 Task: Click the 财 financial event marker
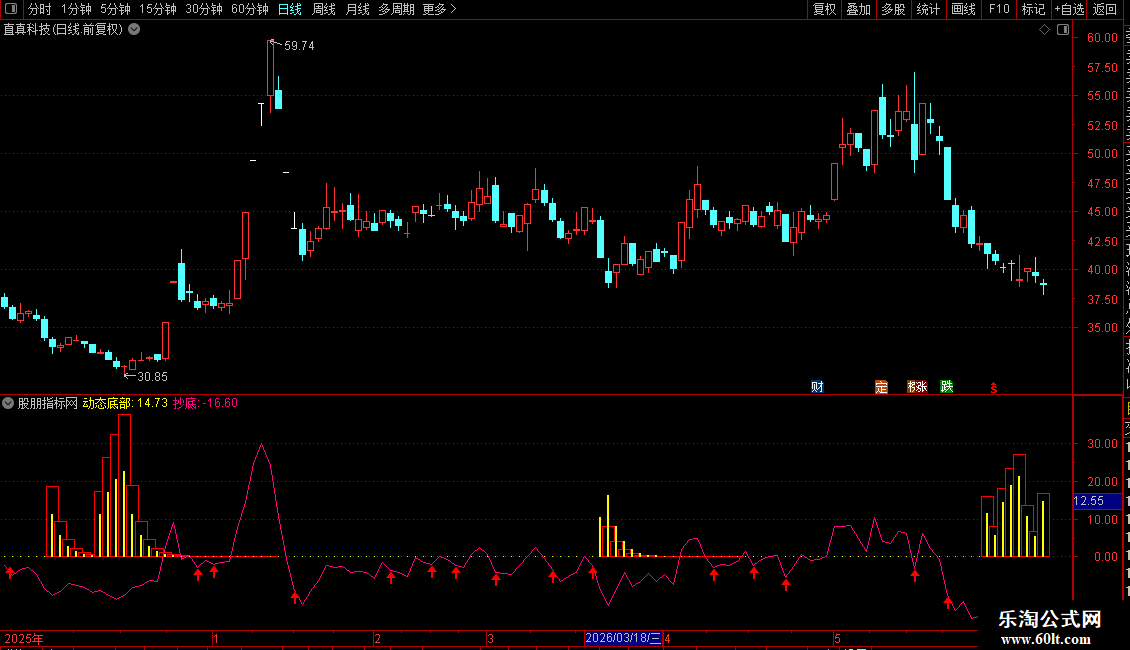point(817,387)
